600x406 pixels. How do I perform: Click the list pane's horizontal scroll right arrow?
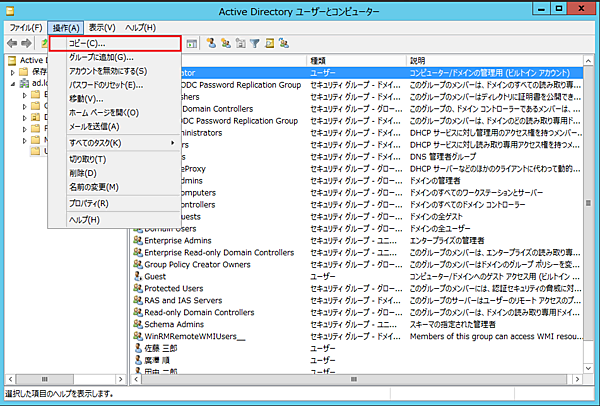[577, 379]
